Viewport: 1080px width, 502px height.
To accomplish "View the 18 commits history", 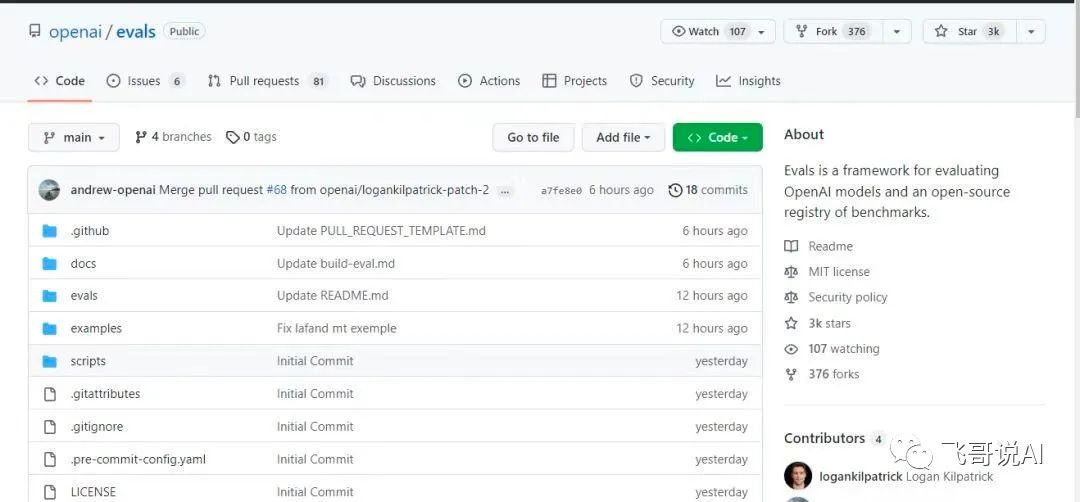I will click(x=707, y=190).
